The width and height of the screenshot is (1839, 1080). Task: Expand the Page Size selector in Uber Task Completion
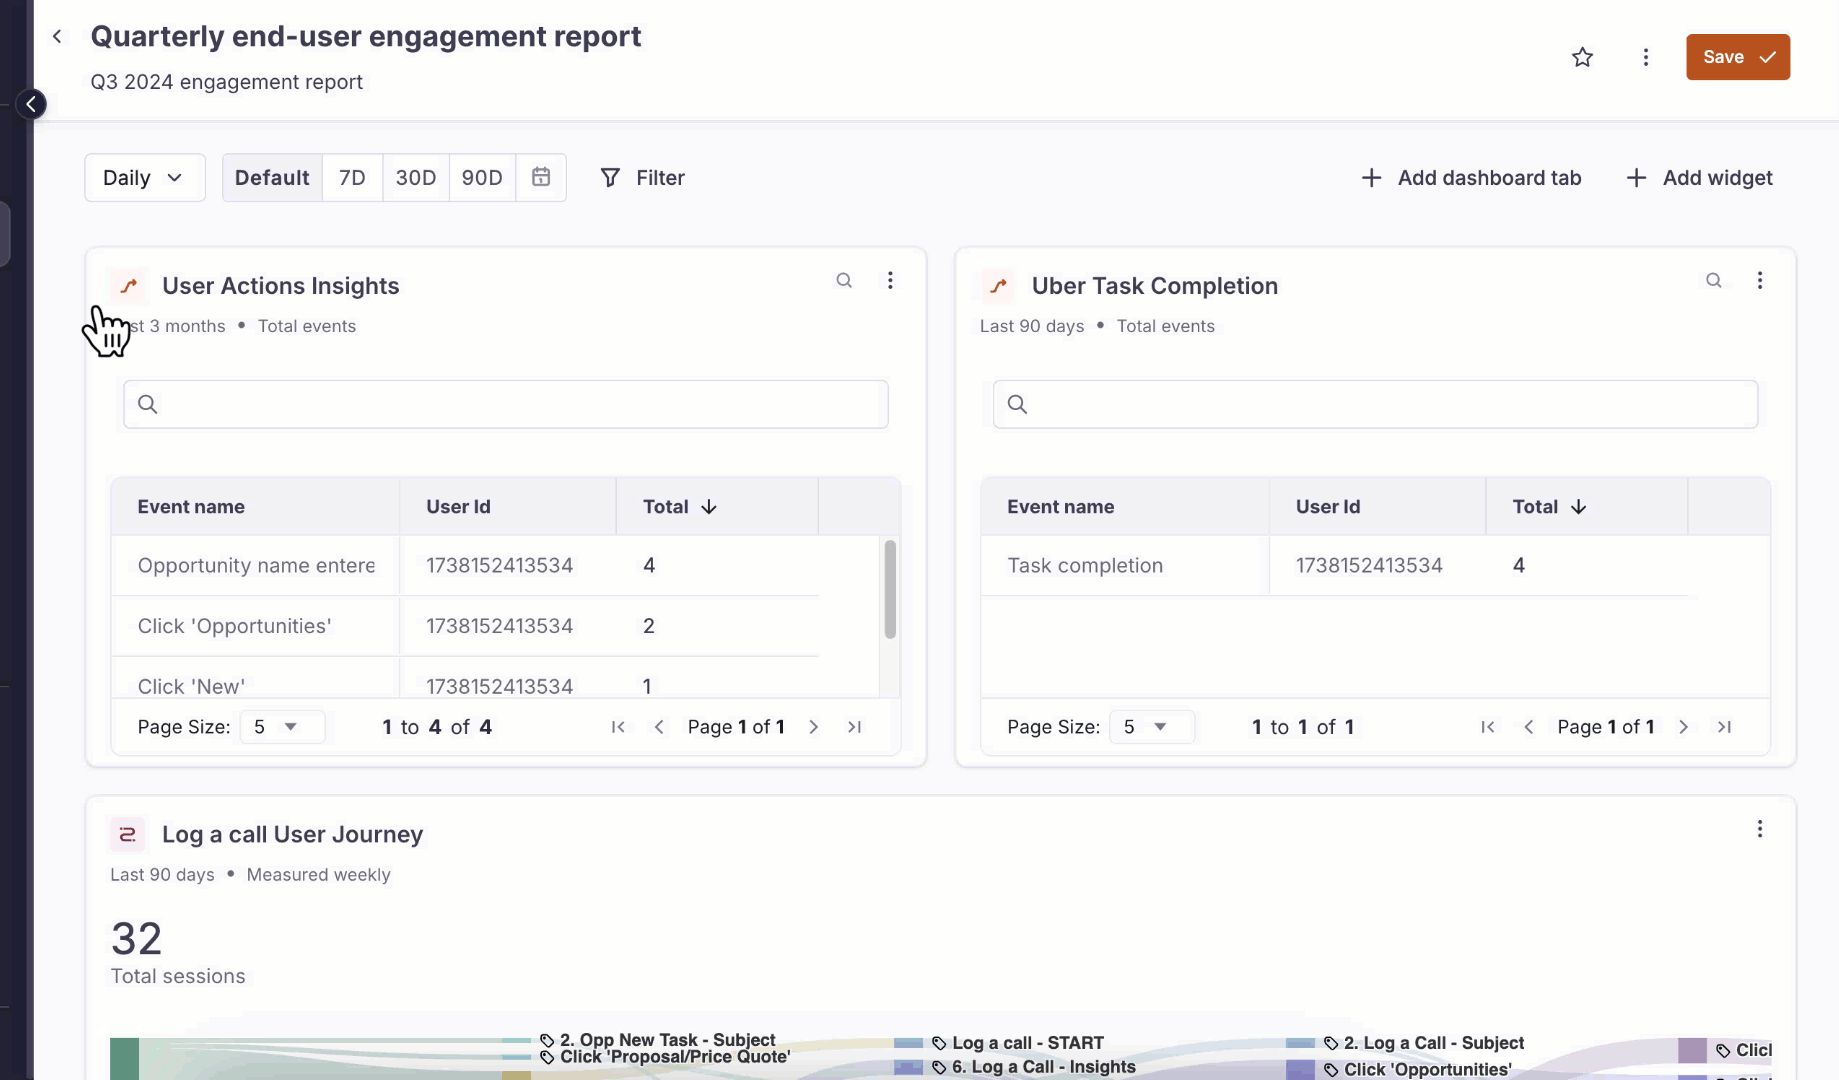click(1151, 727)
